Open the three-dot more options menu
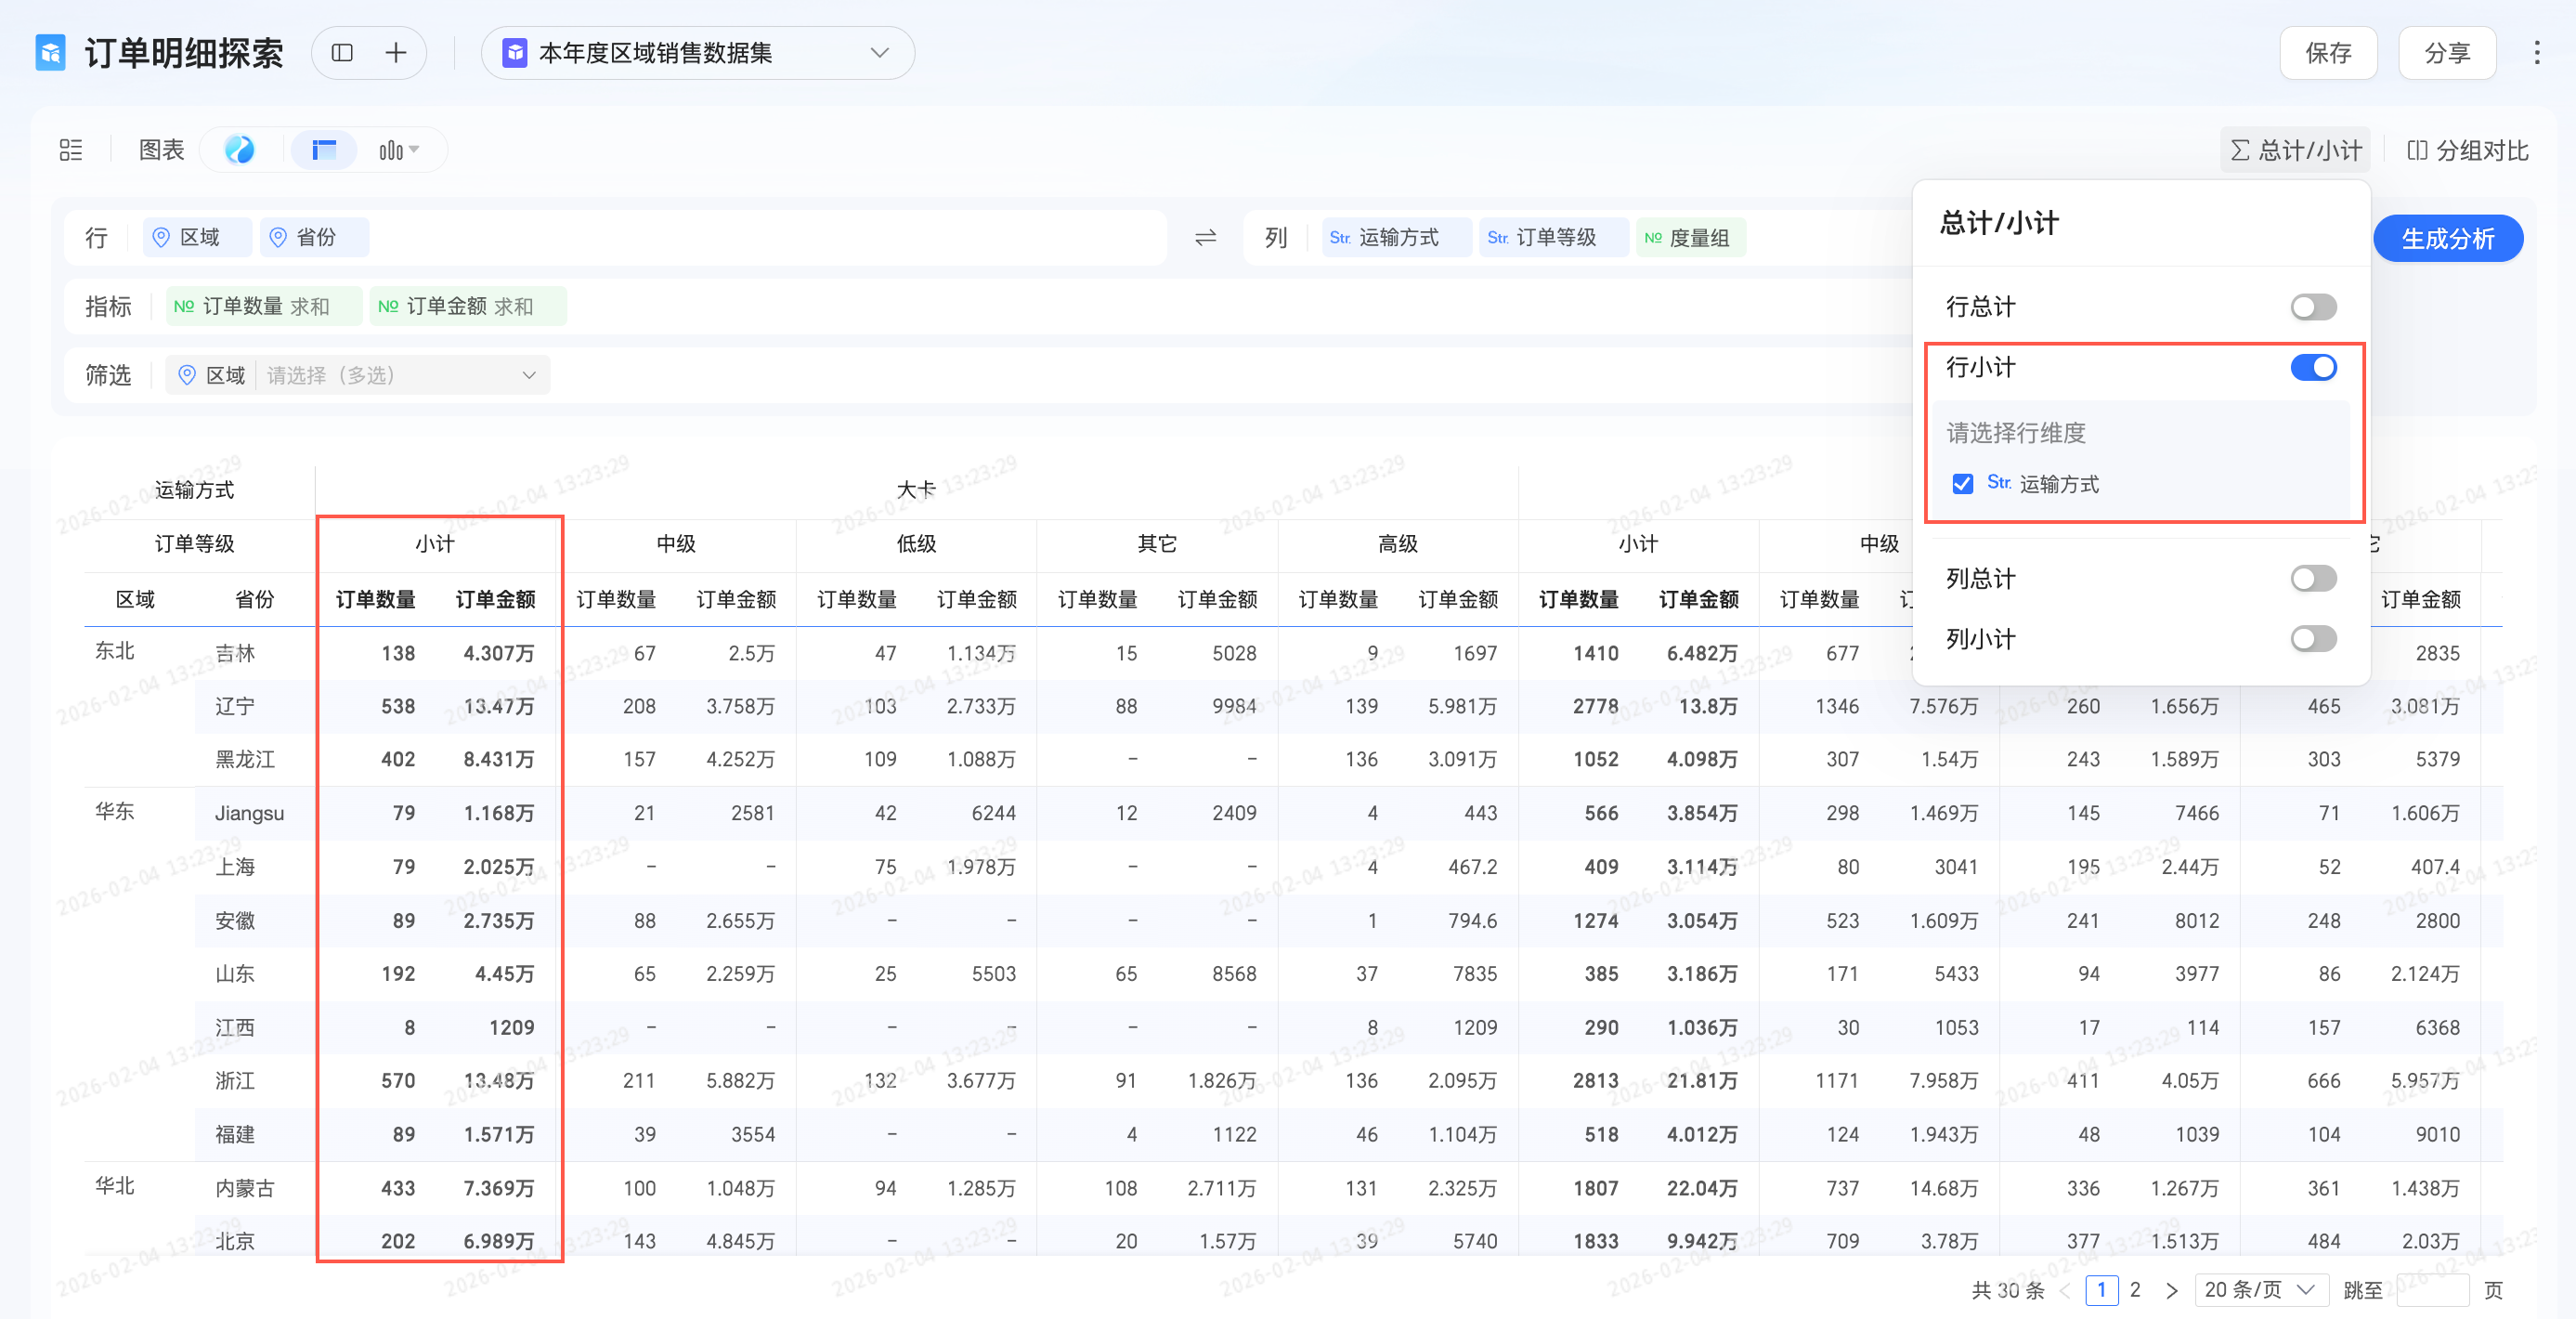 2536,53
